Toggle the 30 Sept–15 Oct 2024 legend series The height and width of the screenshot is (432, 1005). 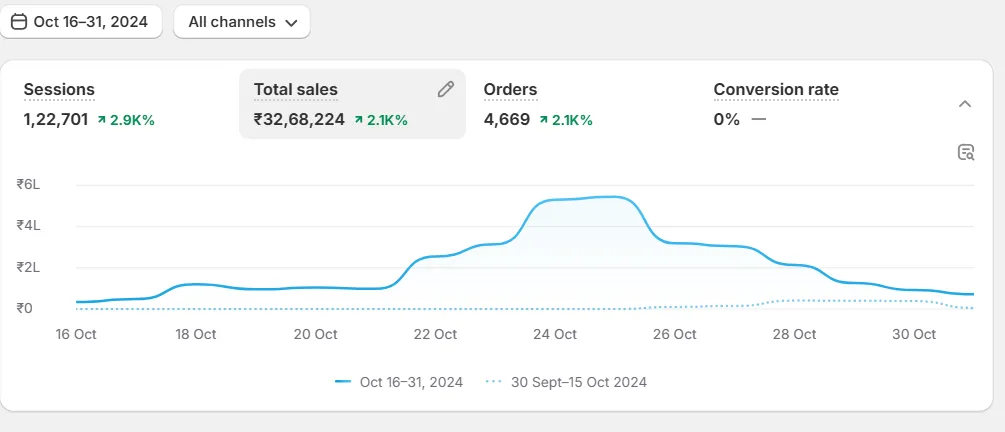click(566, 382)
